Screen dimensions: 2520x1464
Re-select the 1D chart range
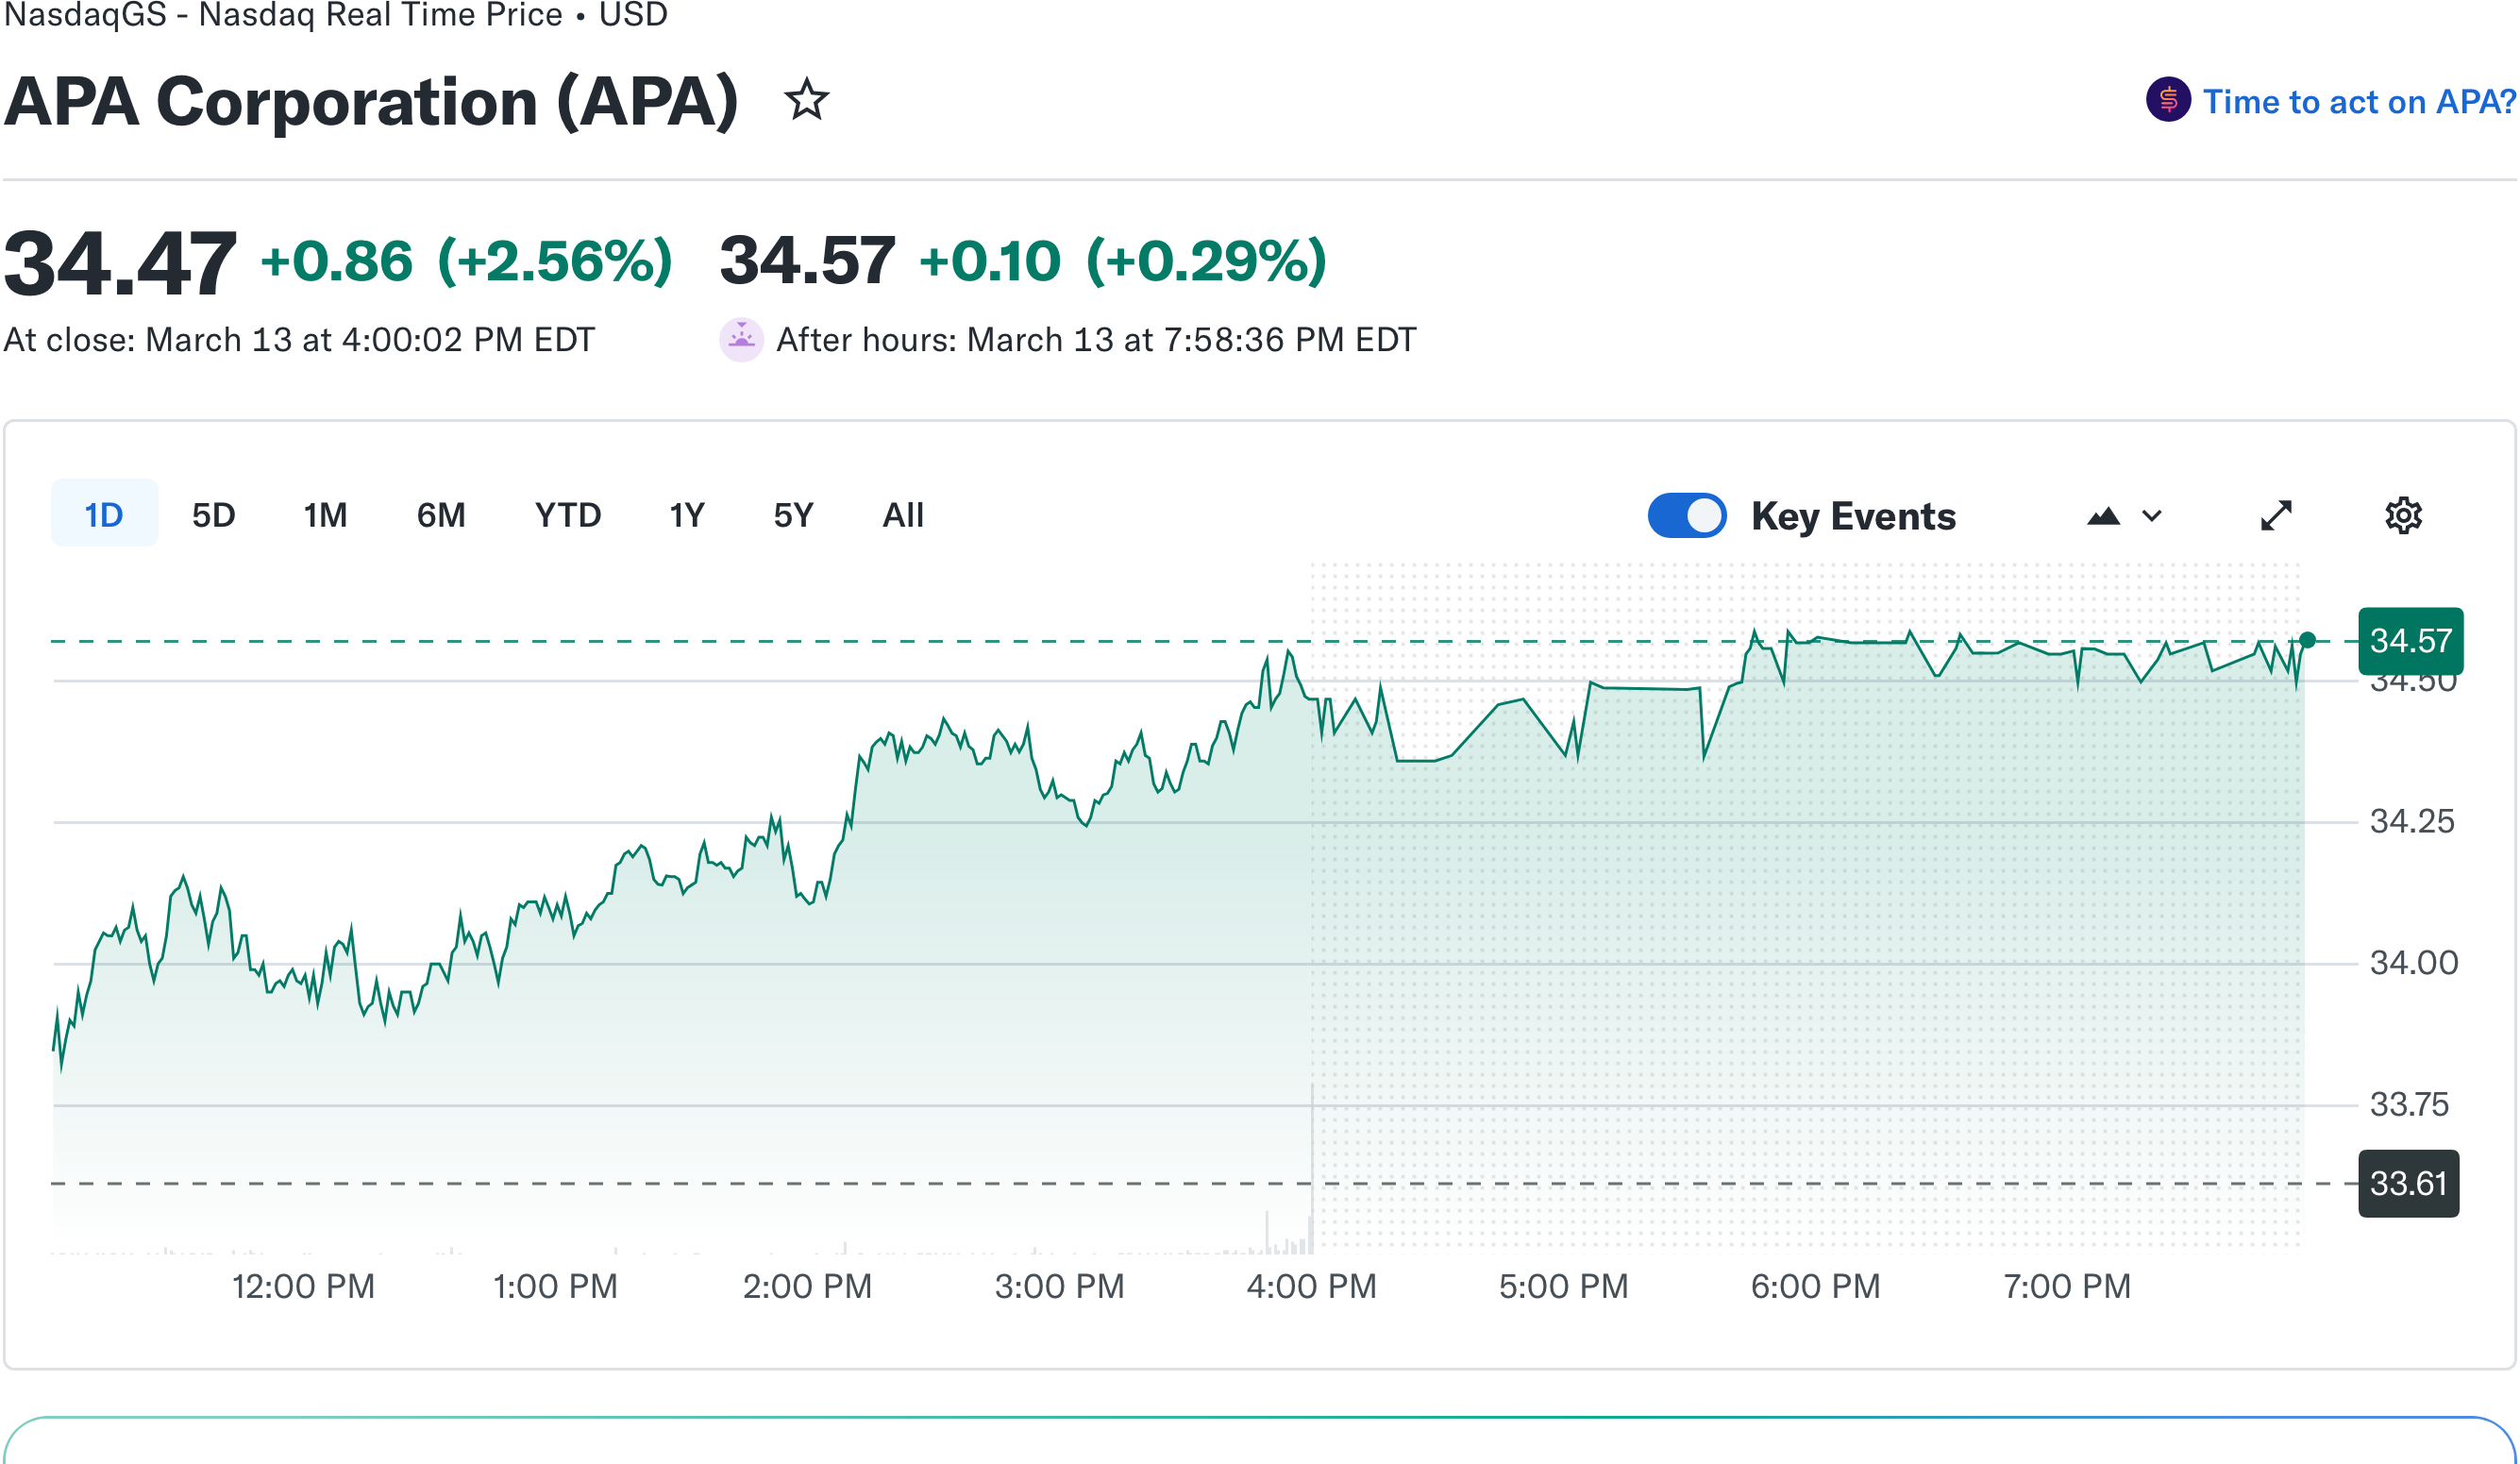tap(103, 515)
